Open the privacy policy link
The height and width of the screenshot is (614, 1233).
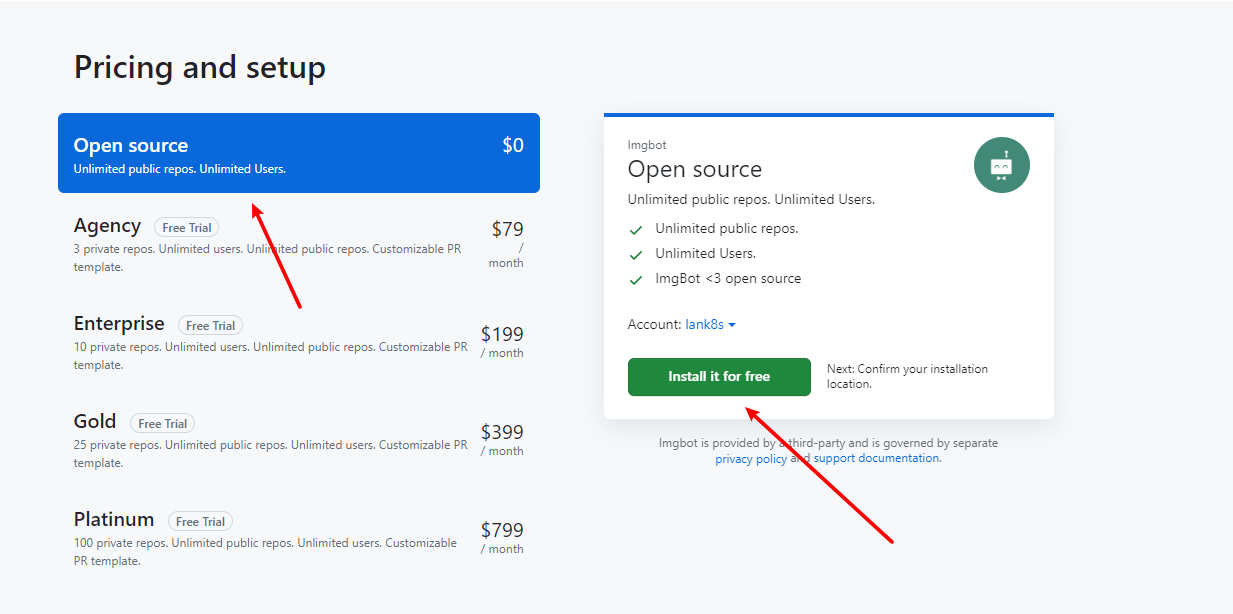coord(751,459)
